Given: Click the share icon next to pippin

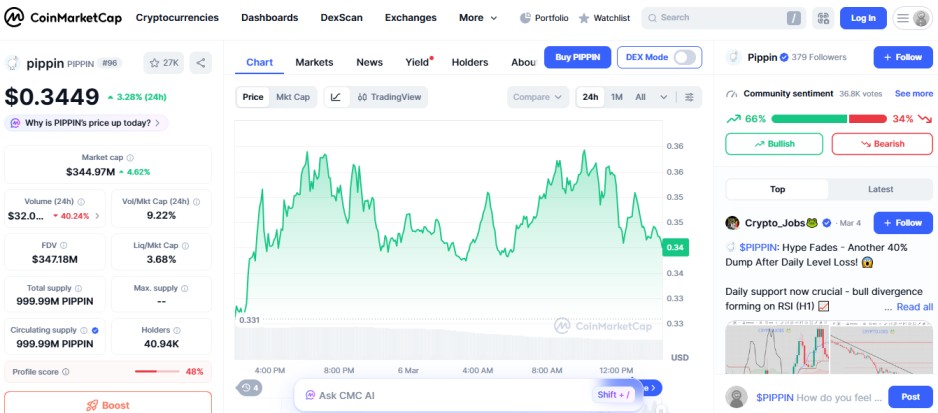Looking at the screenshot, I should [201, 63].
